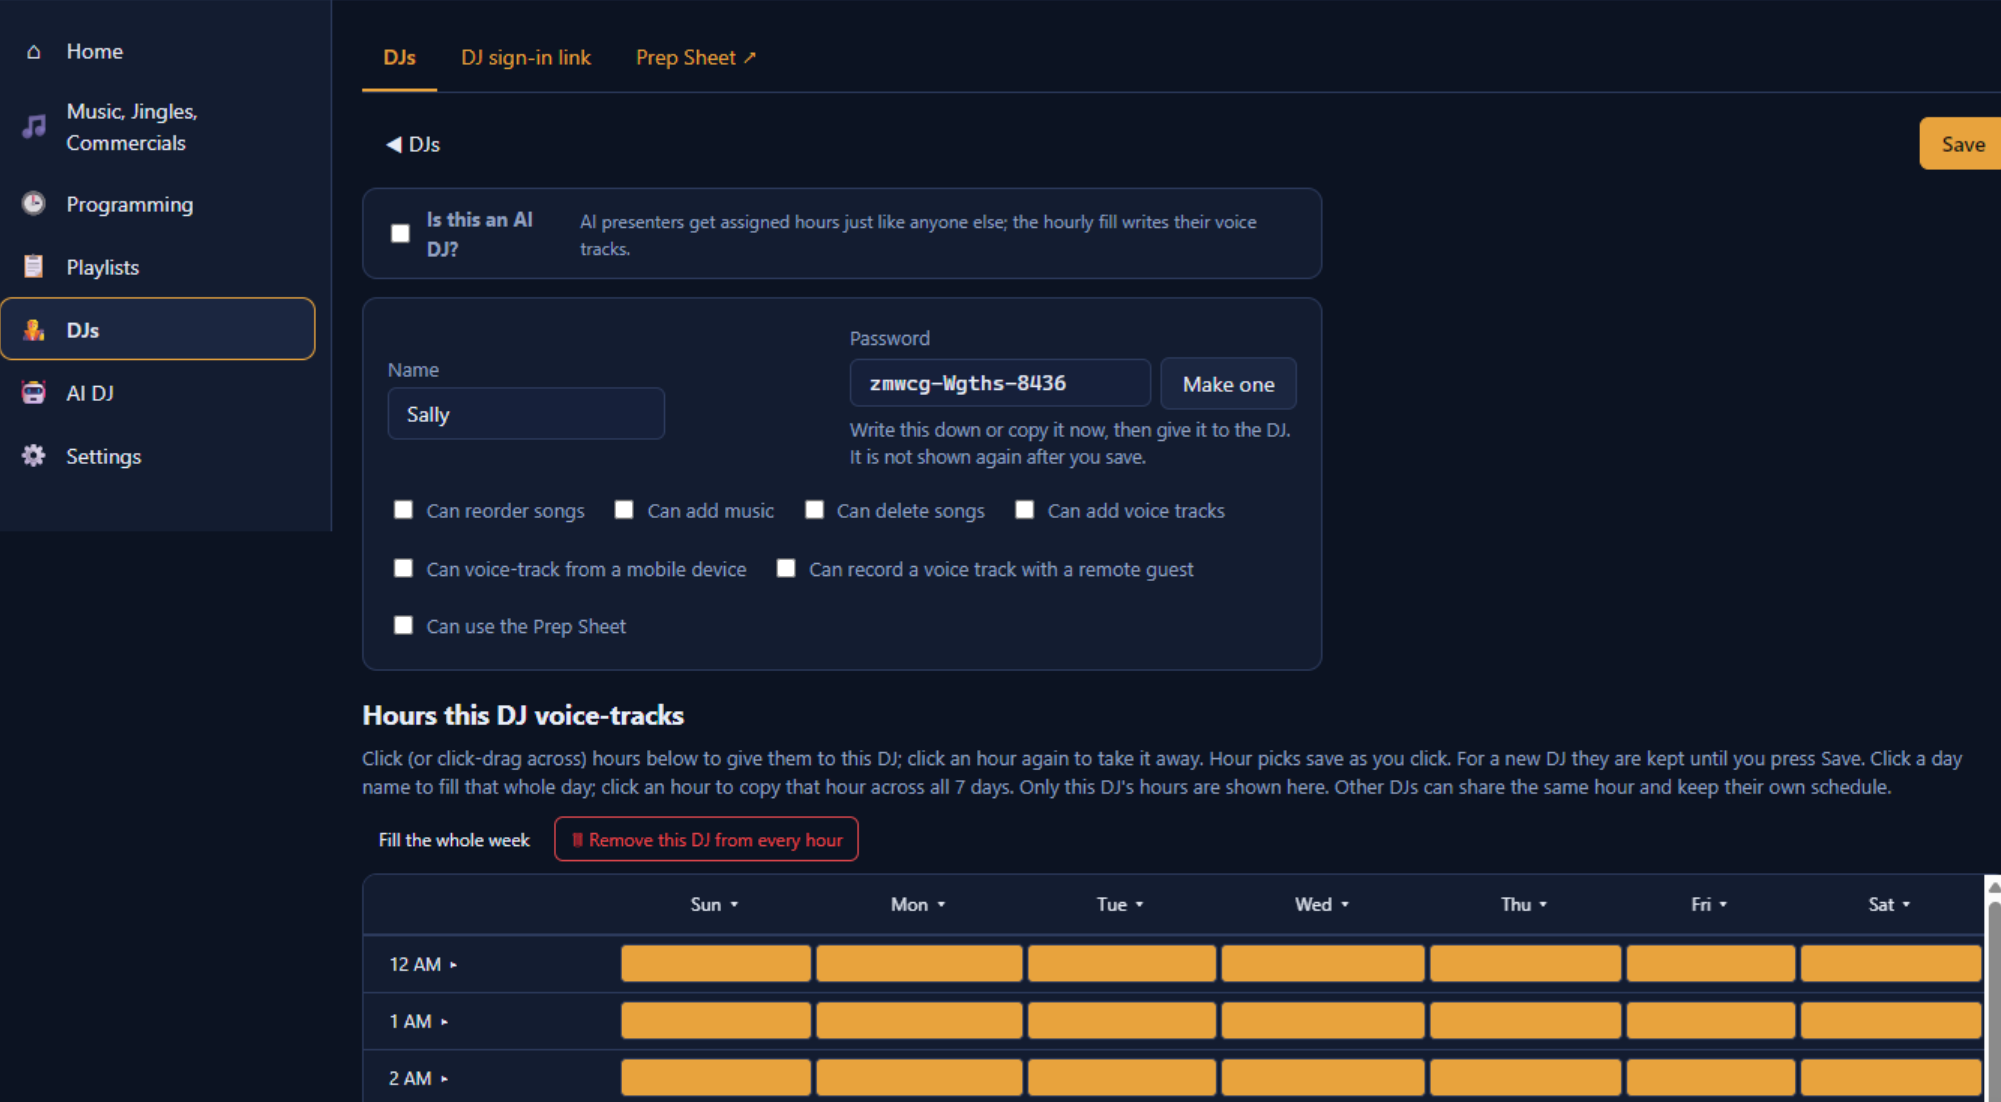The height and width of the screenshot is (1102, 2001).
Task: Generate a password with Make one
Action: (x=1228, y=384)
